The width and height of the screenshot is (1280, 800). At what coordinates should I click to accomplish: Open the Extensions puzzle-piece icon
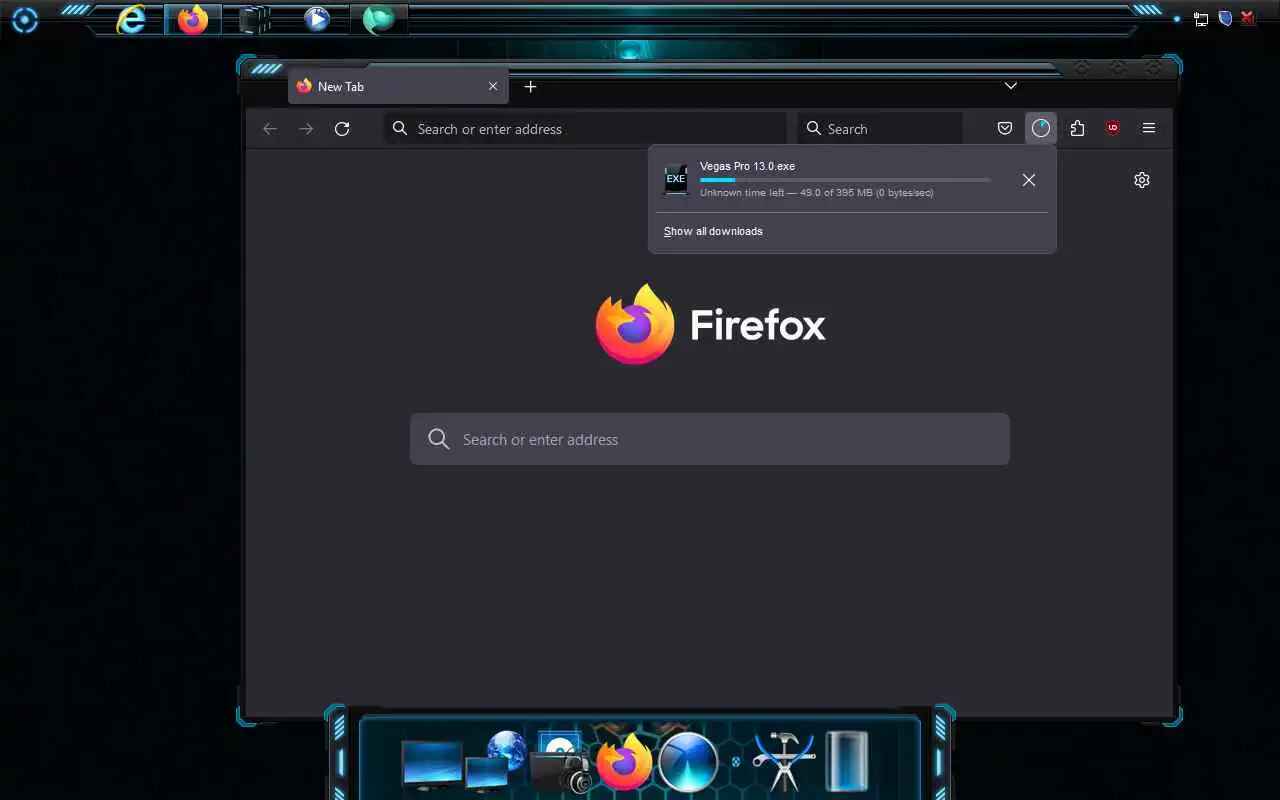click(x=1077, y=128)
